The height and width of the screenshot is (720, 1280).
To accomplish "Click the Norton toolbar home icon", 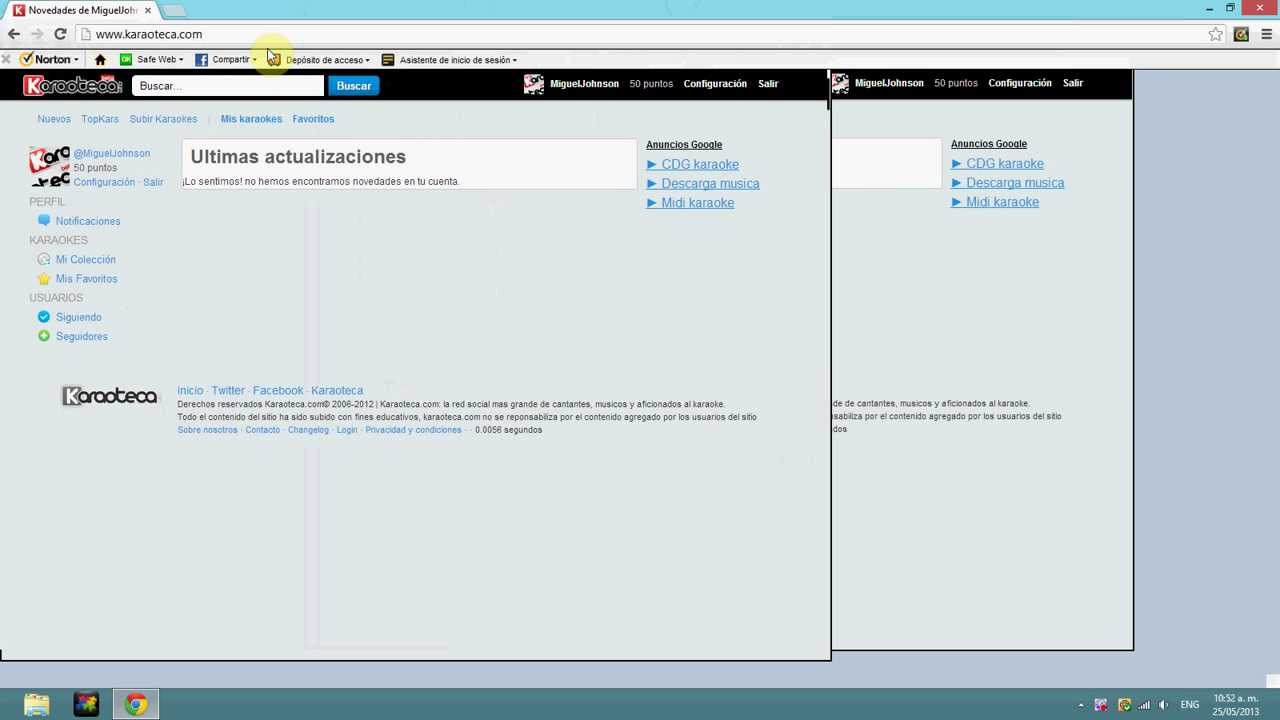I will pyautogui.click(x=100, y=60).
